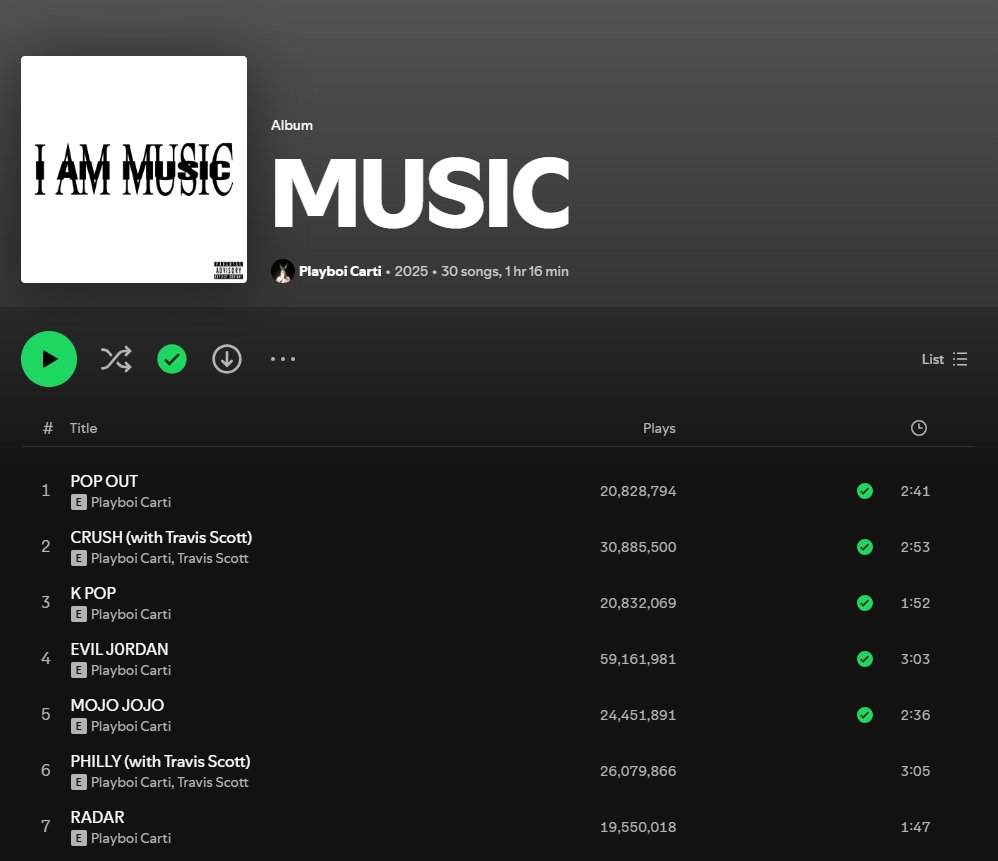Open Playboi Carti artist under RADAR
The width and height of the screenshot is (998, 861).
coord(130,838)
